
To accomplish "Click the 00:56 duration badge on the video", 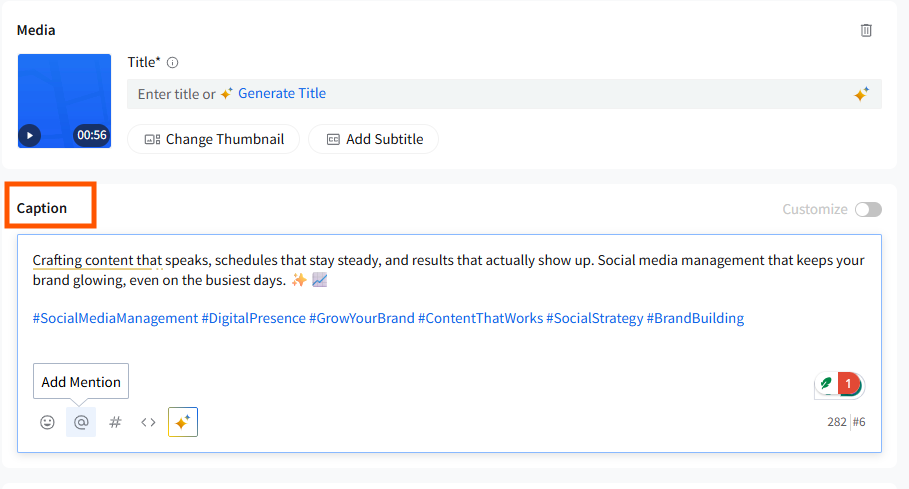I will tap(91, 135).
